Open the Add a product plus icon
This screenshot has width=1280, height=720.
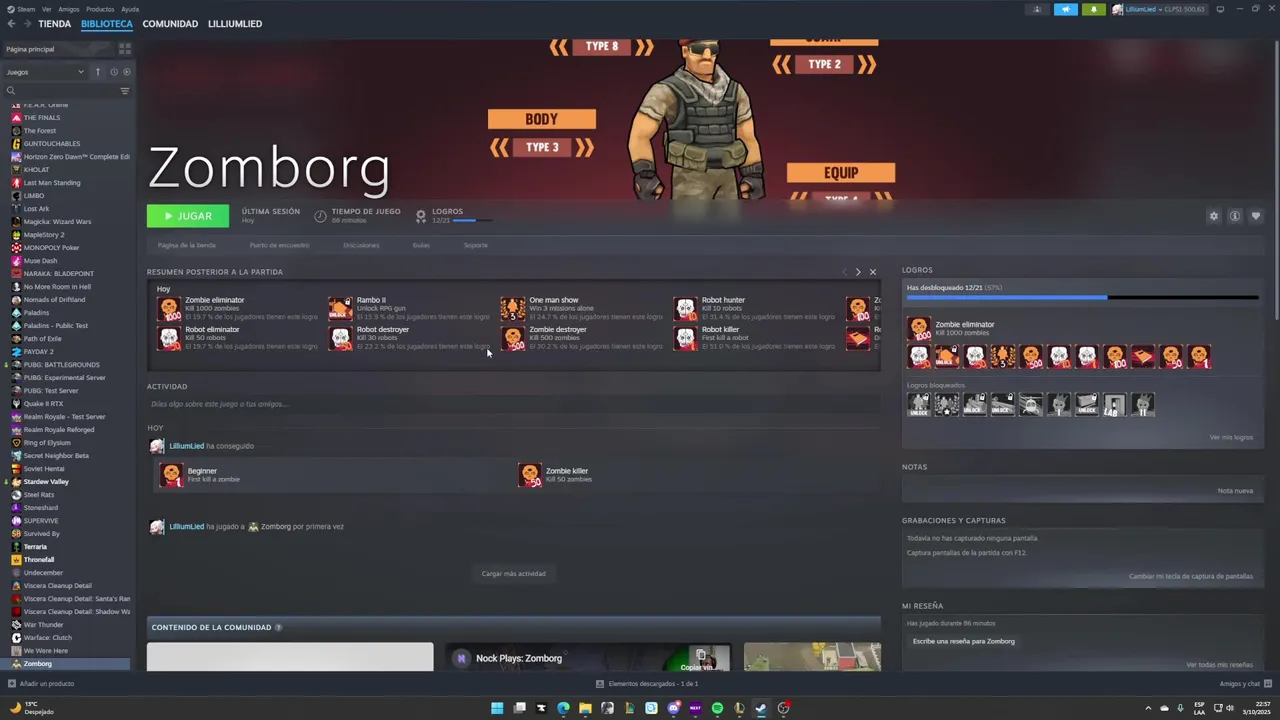tap(12, 684)
